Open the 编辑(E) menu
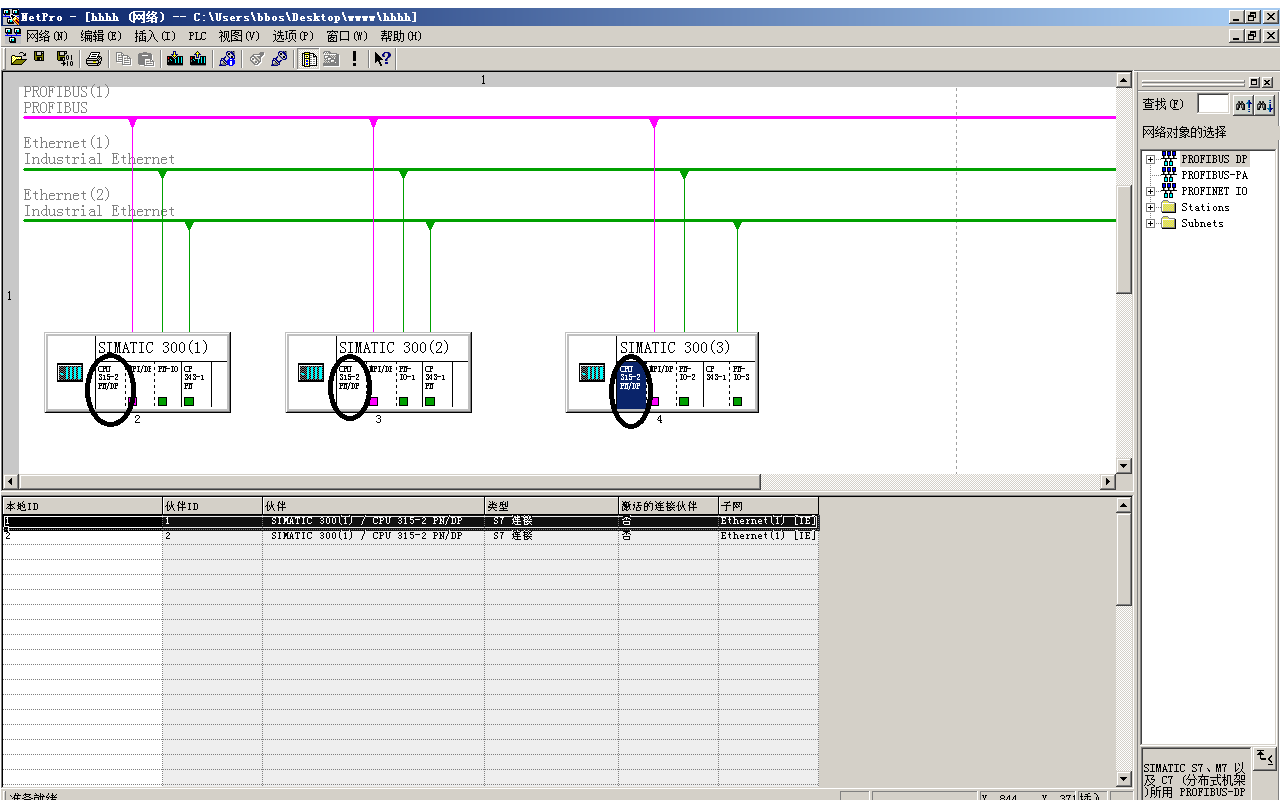The height and width of the screenshot is (800, 1280). pyautogui.click(x=101, y=36)
